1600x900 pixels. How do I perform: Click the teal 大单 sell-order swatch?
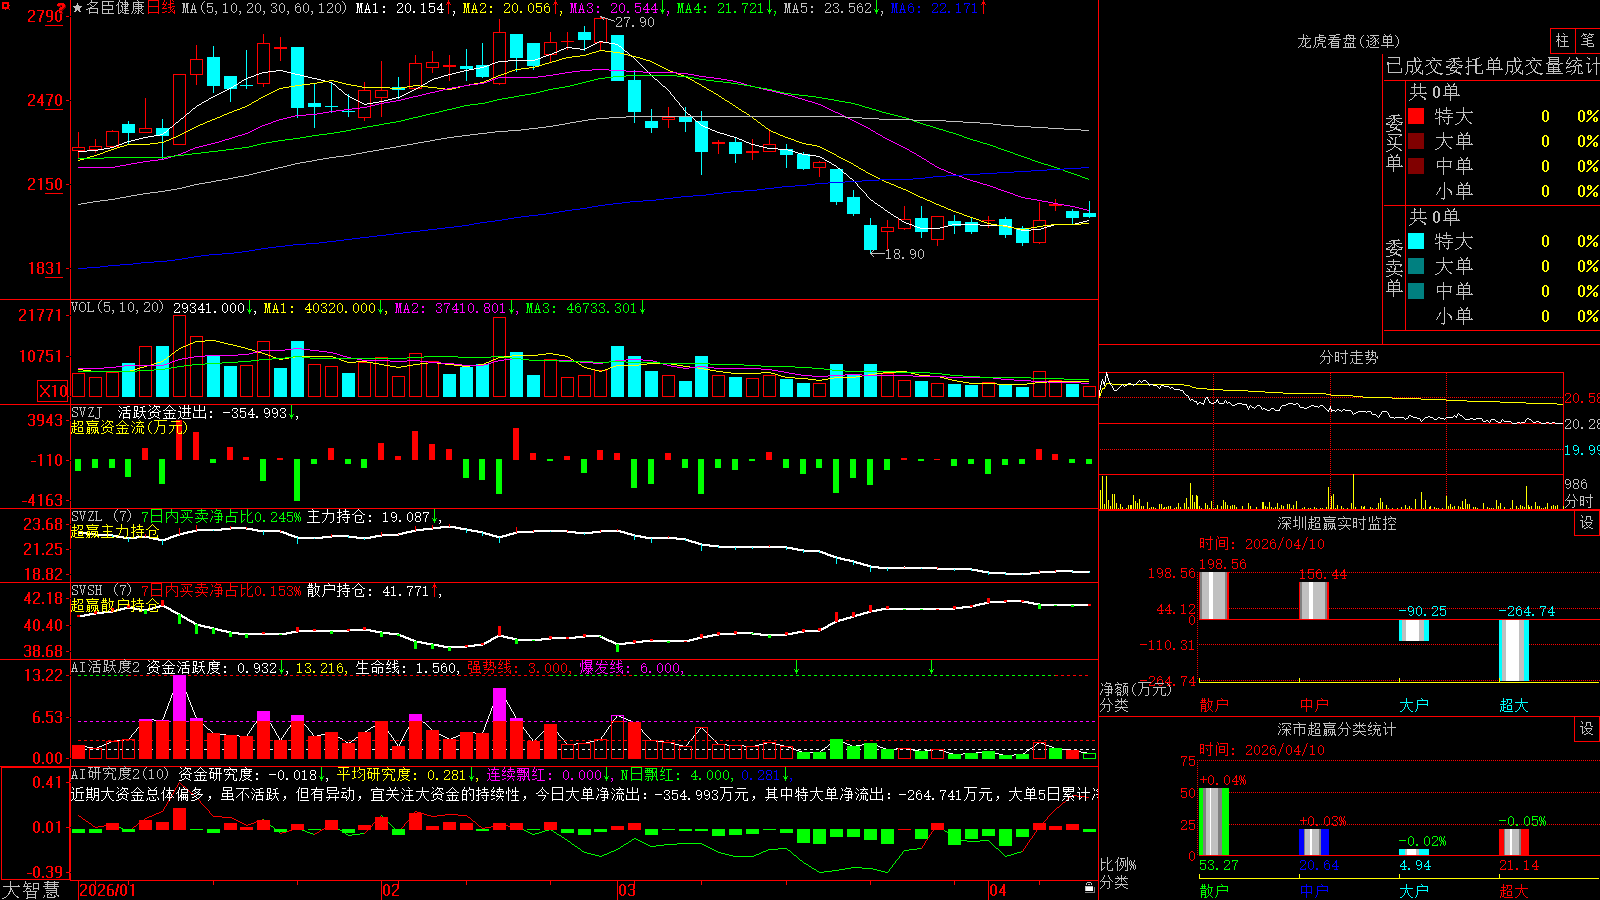click(x=1416, y=266)
